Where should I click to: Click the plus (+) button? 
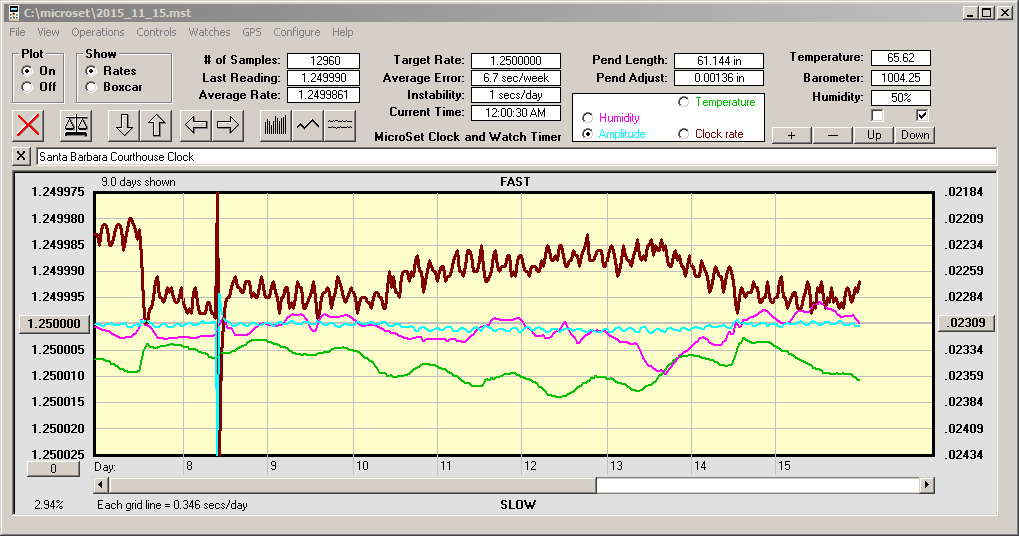pyautogui.click(x=791, y=135)
